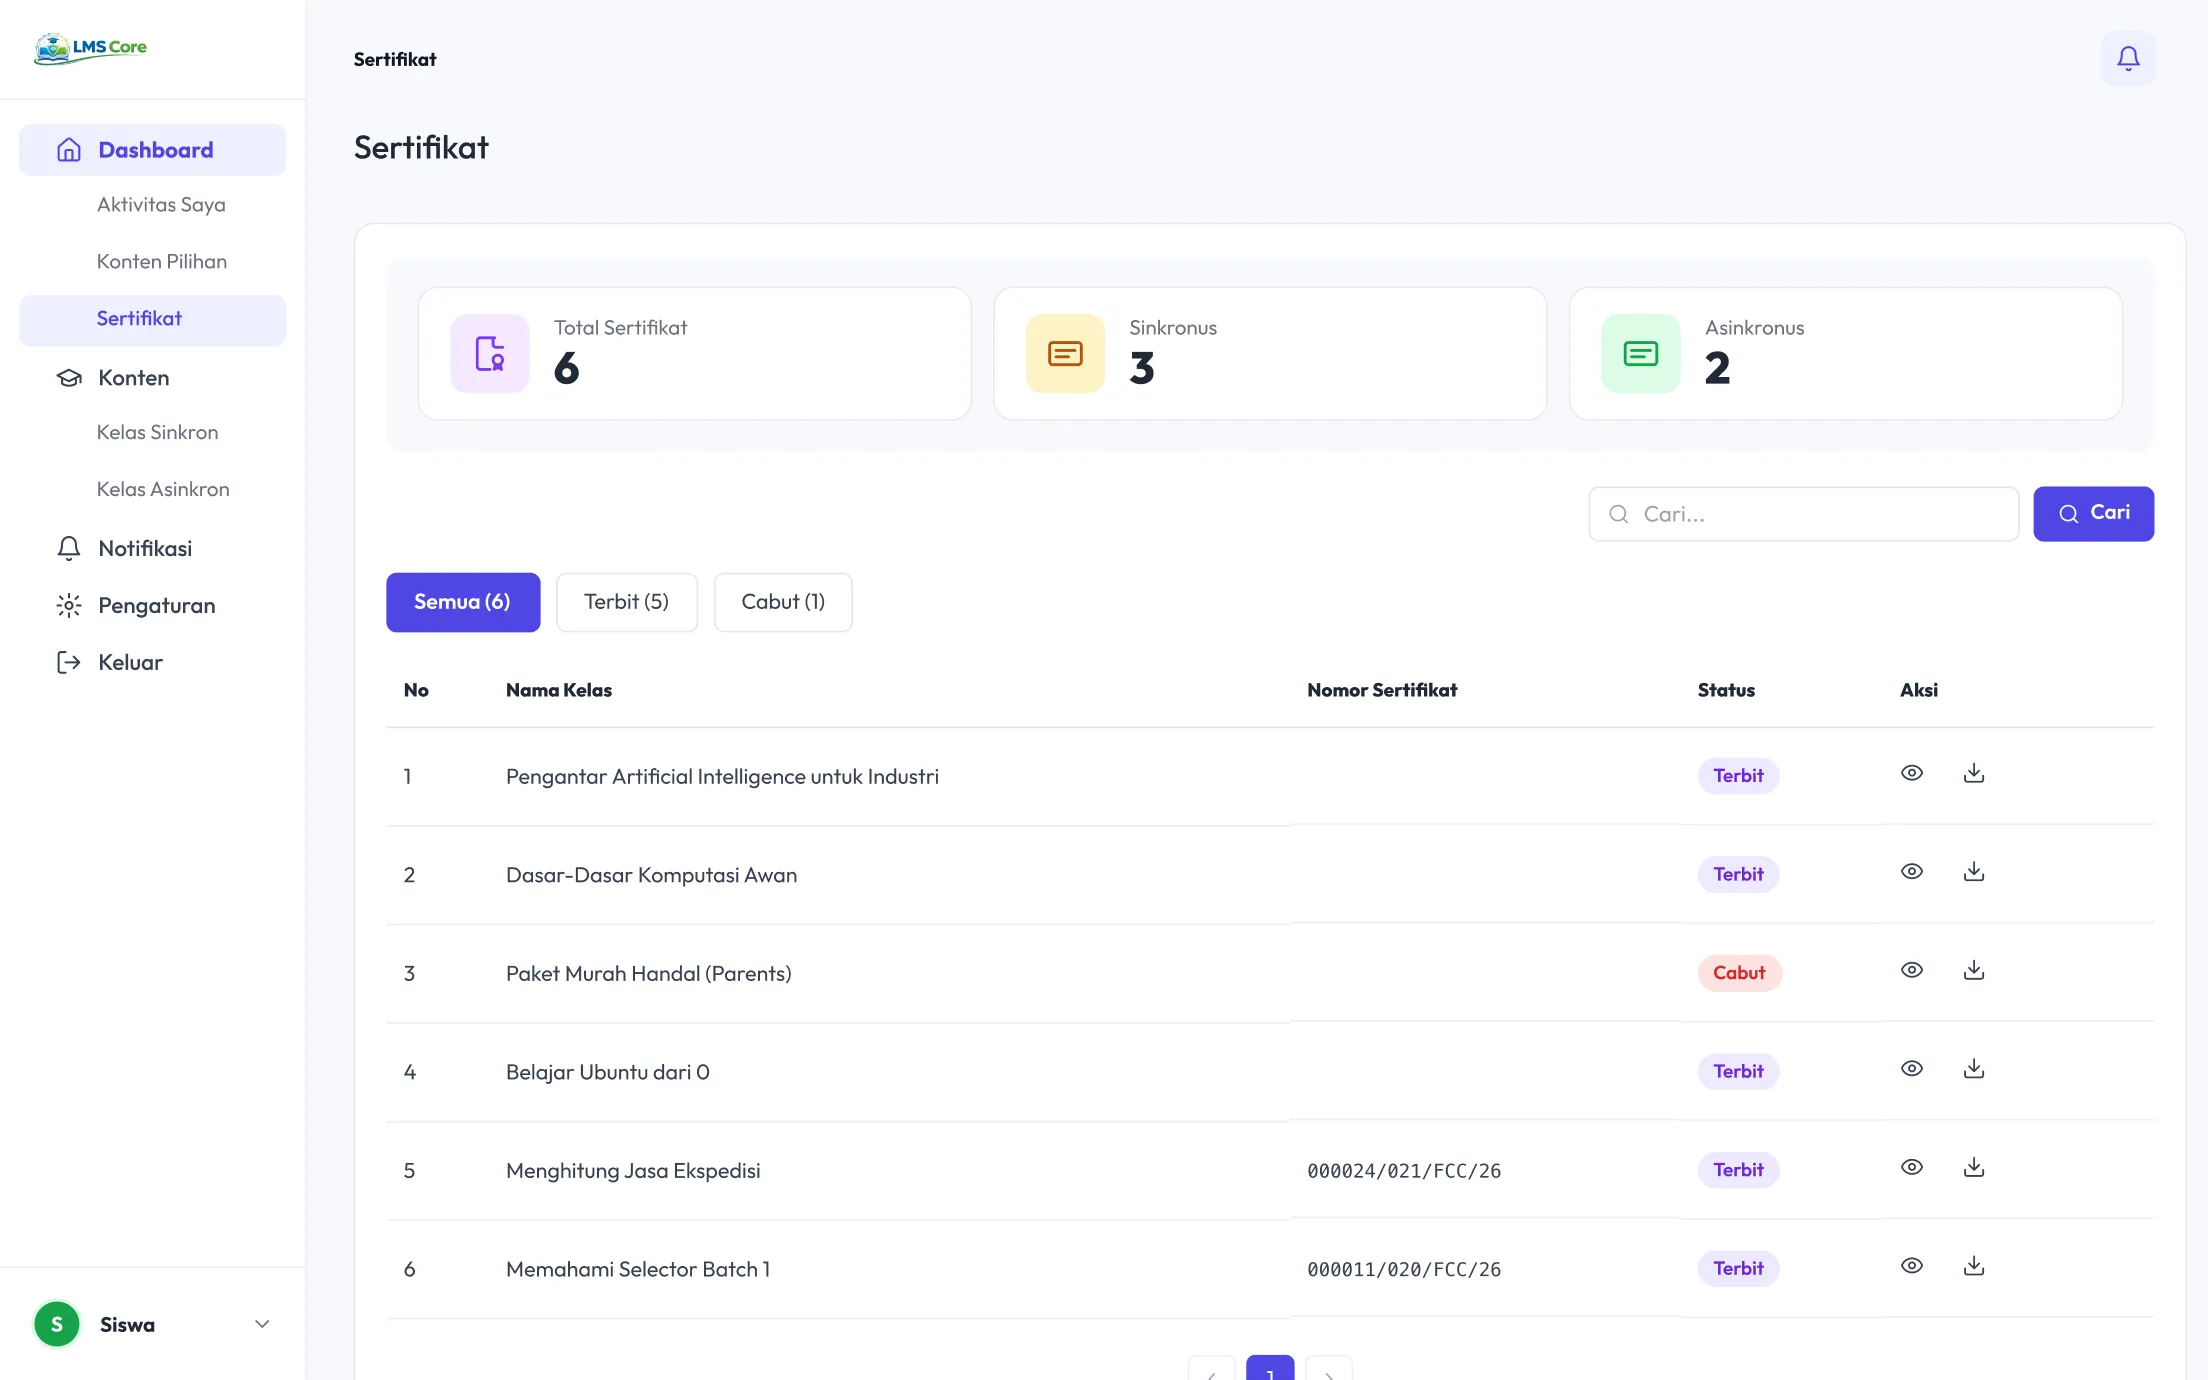Viewport: 2208px width, 1380px height.
Task: Open Kelas Asinkron
Action: pyautogui.click(x=163, y=490)
